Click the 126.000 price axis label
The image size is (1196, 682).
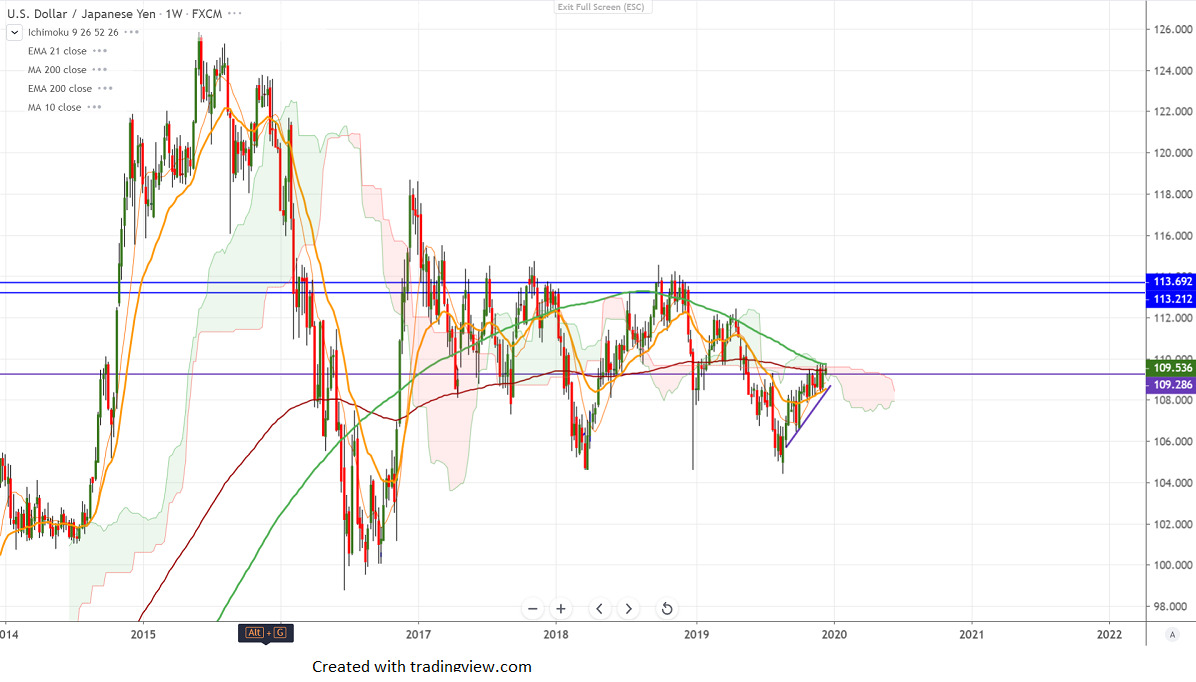pyautogui.click(x=1172, y=30)
